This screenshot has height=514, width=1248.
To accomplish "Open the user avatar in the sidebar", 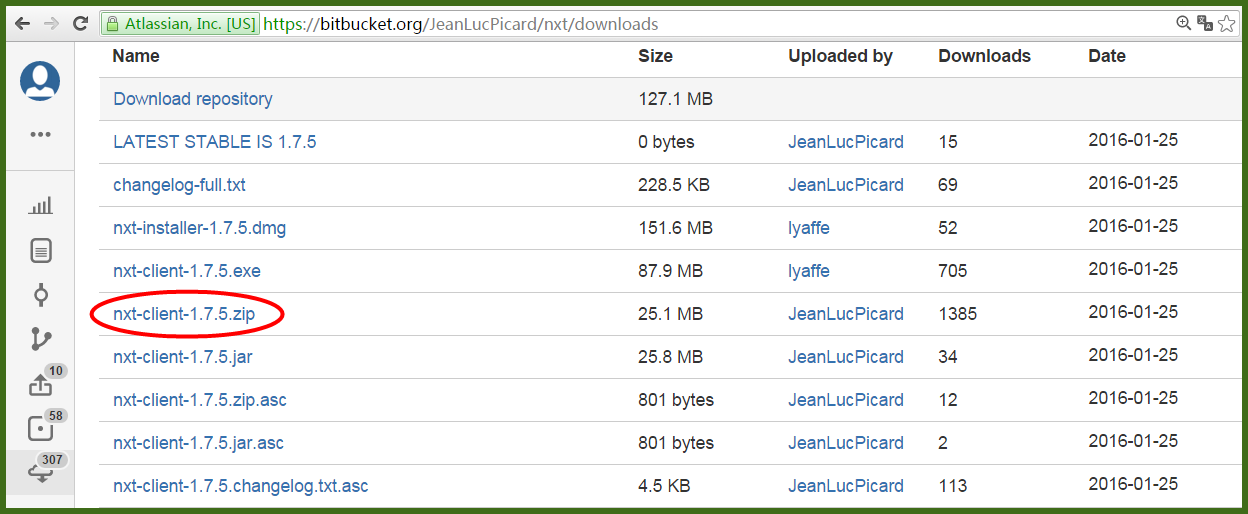I will click(40, 81).
